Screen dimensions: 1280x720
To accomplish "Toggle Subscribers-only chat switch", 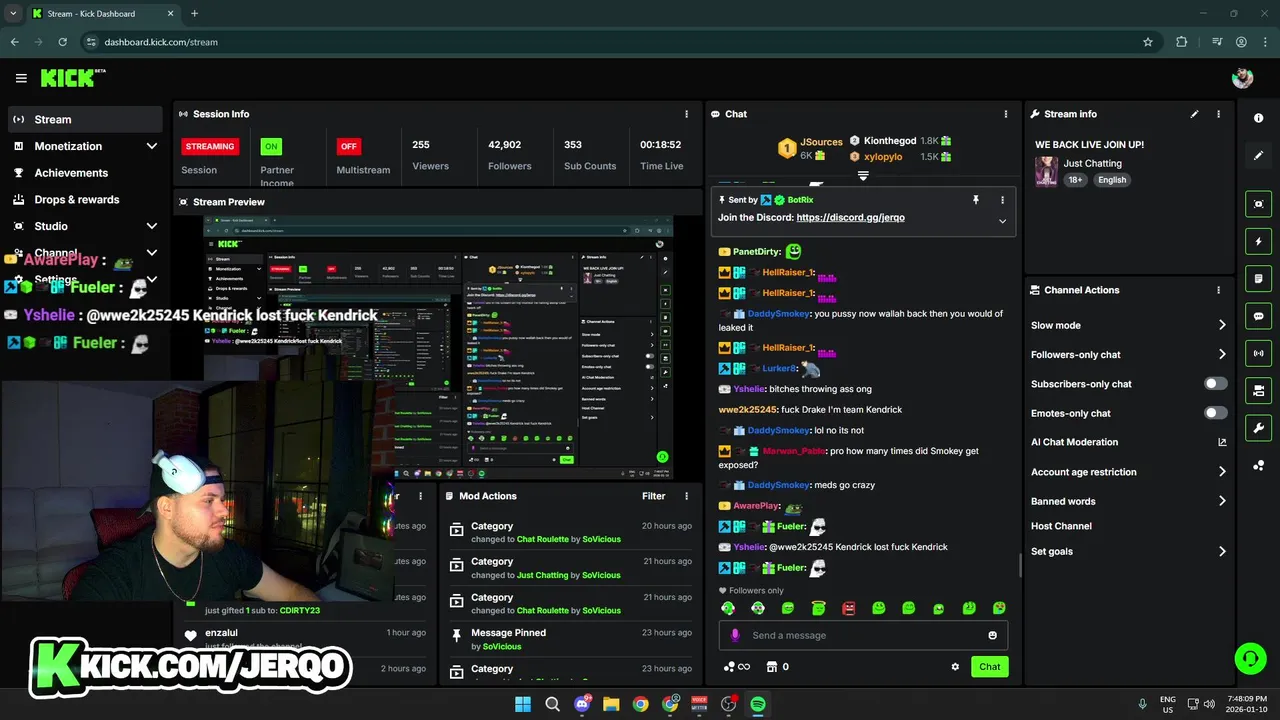I will point(1215,384).
